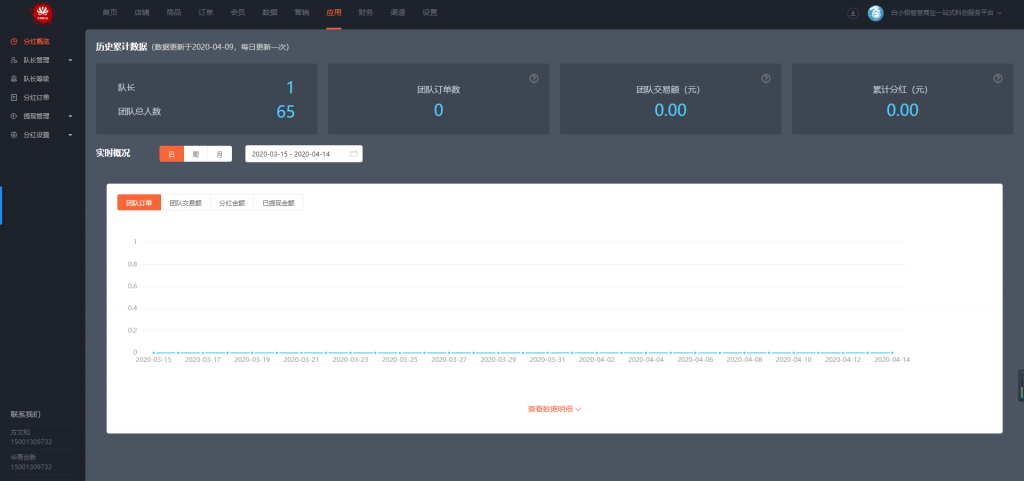Open 首页 in top navigation
Screen dimensions: 1024x481
110,12
